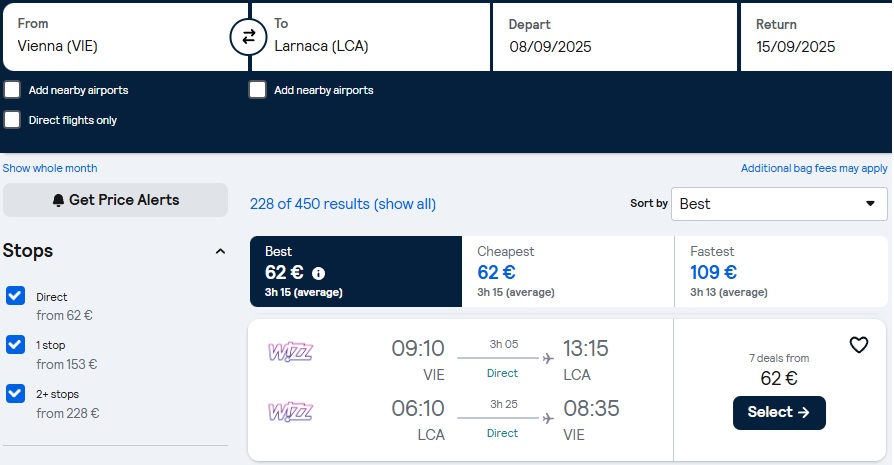This screenshot has height=465, width=894.
Task: Click the outbound Wizz Air logo
Action: click(290, 352)
